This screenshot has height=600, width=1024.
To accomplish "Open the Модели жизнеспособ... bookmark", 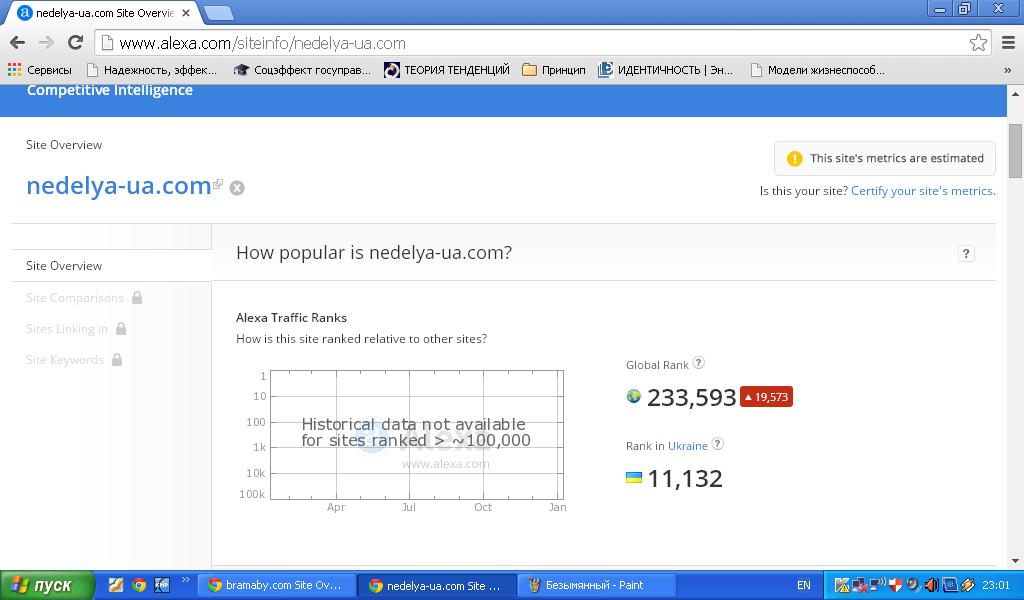I will click(818, 70).
